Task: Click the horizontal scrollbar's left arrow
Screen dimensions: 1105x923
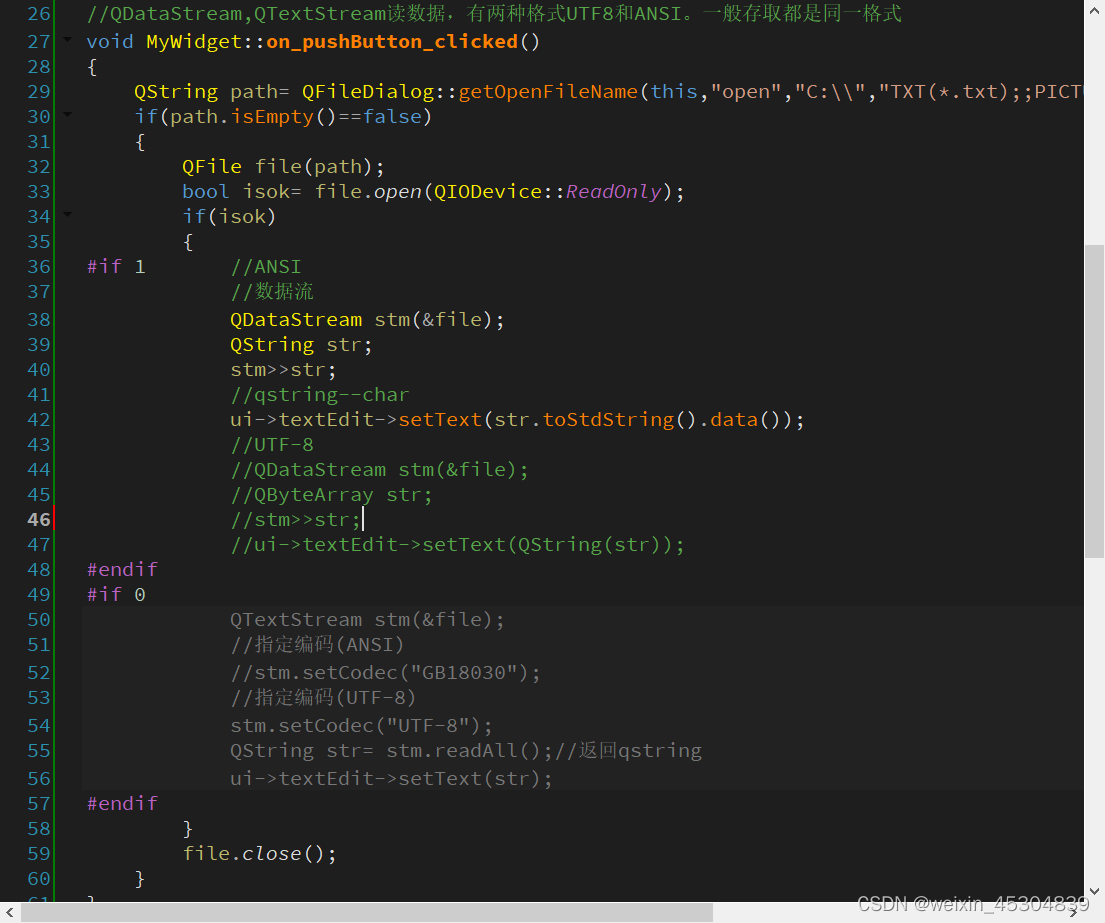Action: [7, 913]
